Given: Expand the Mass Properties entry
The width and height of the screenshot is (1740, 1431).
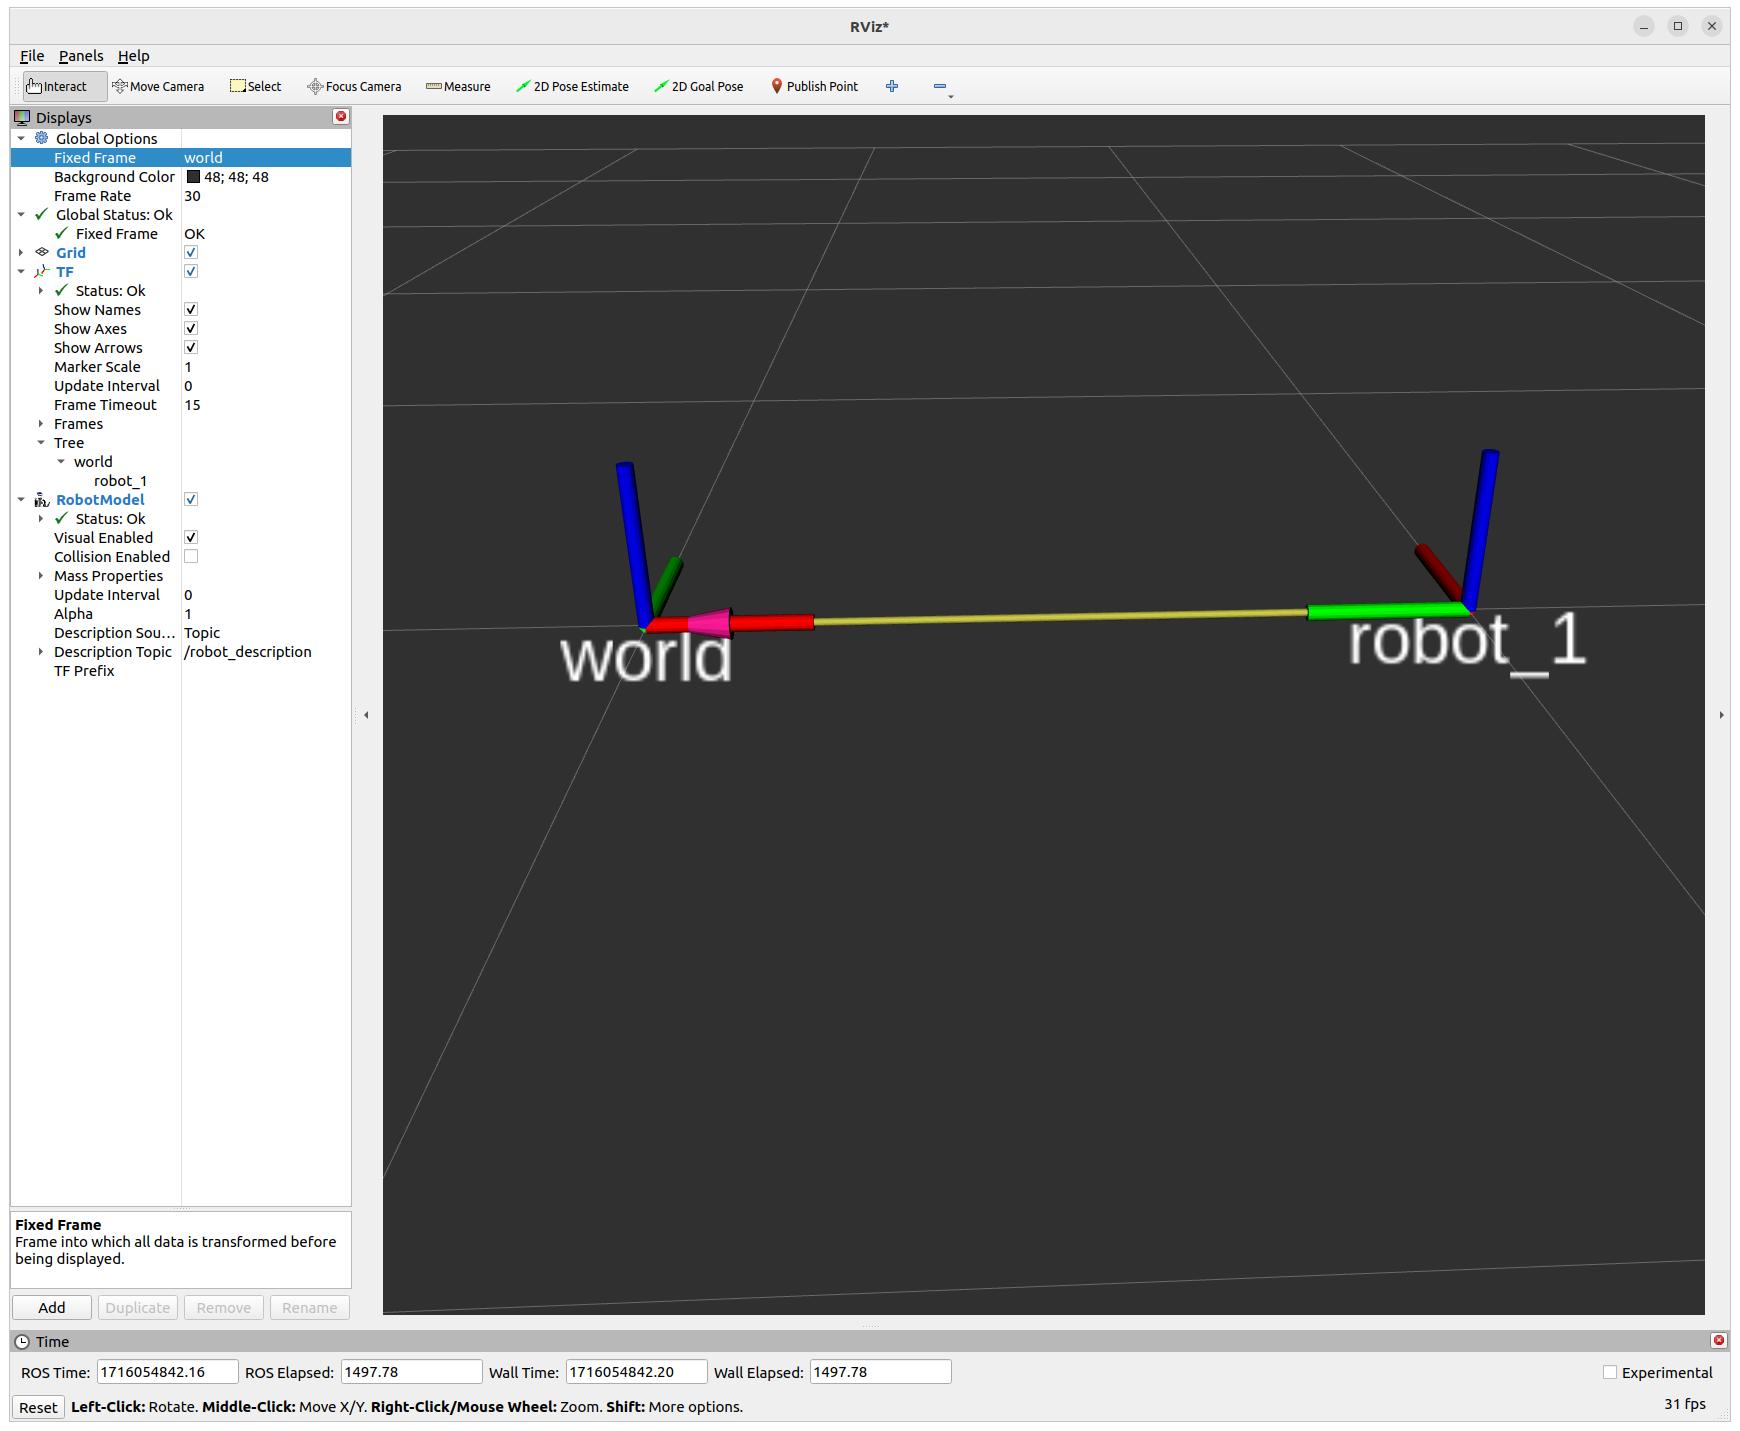Looking at the screenshot, I should click(x=41, y=575).
